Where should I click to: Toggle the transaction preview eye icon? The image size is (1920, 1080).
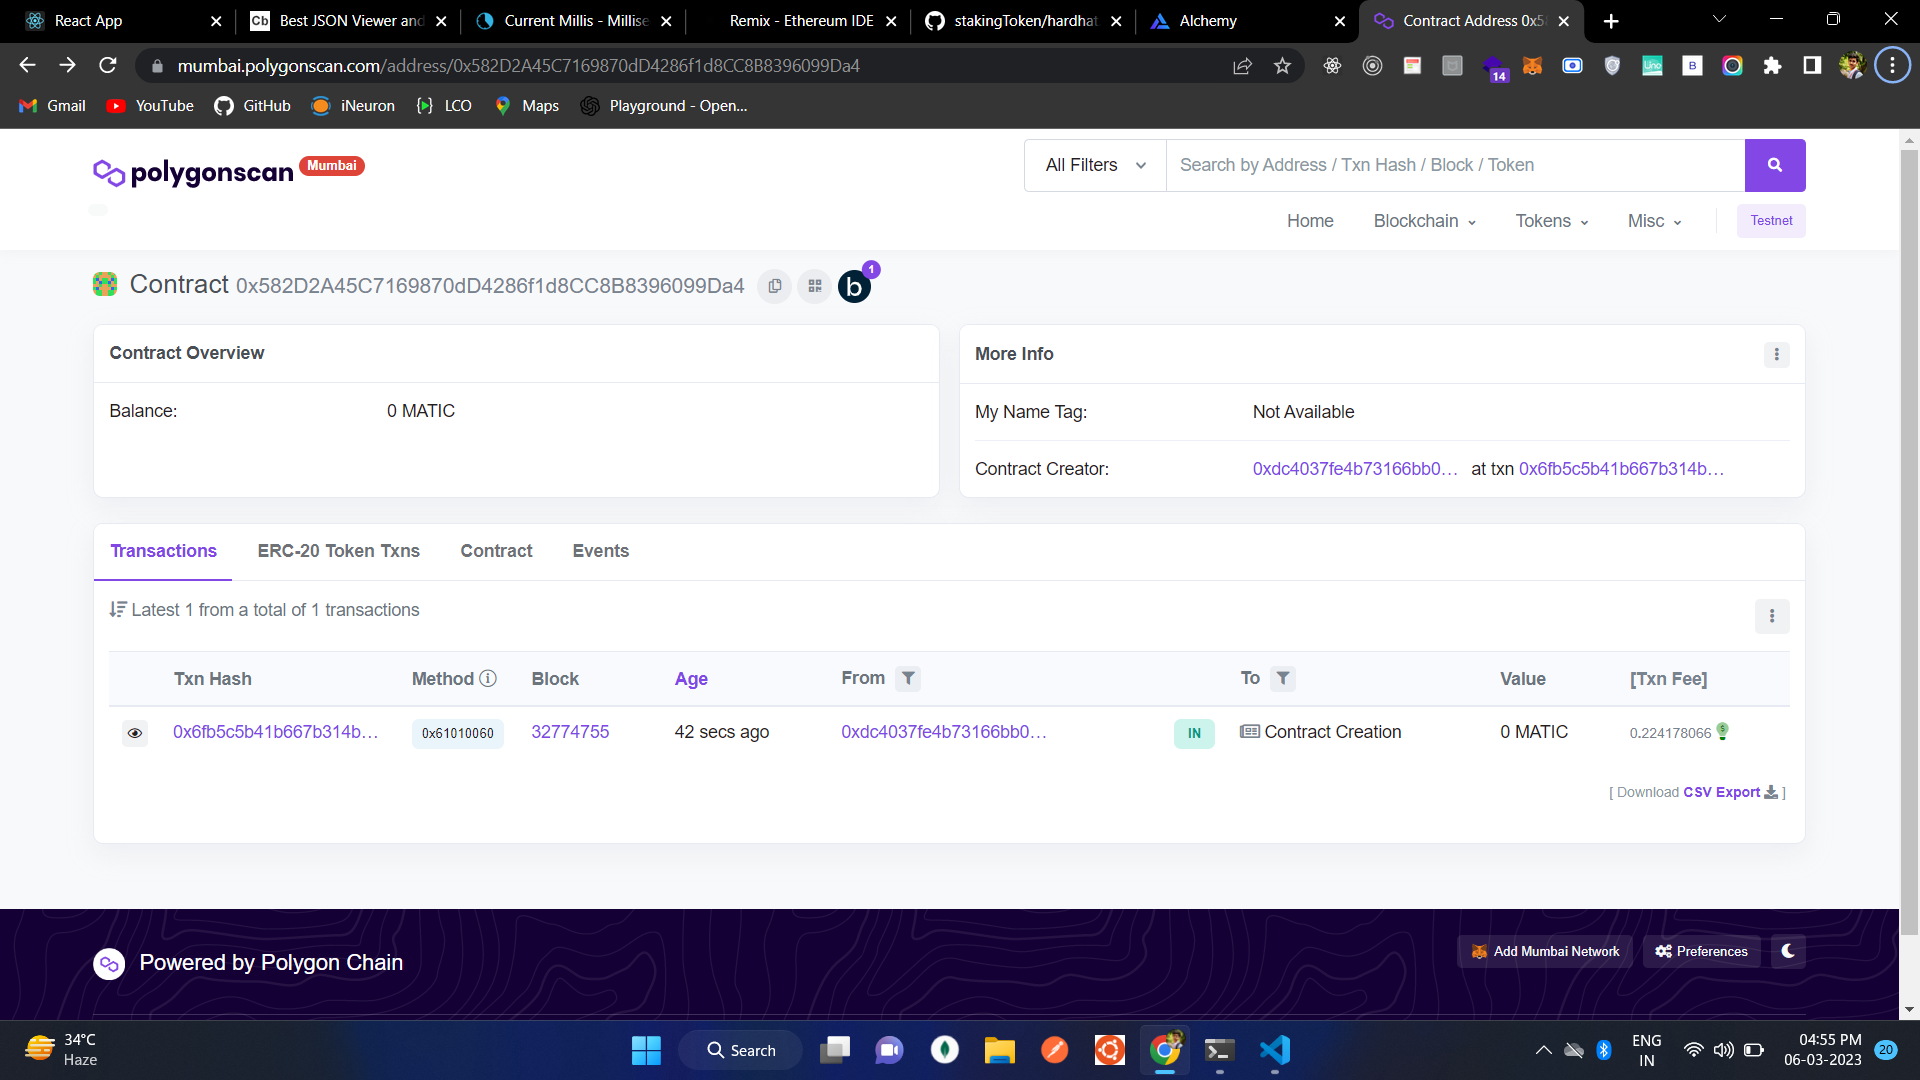[x=135, y=733]
